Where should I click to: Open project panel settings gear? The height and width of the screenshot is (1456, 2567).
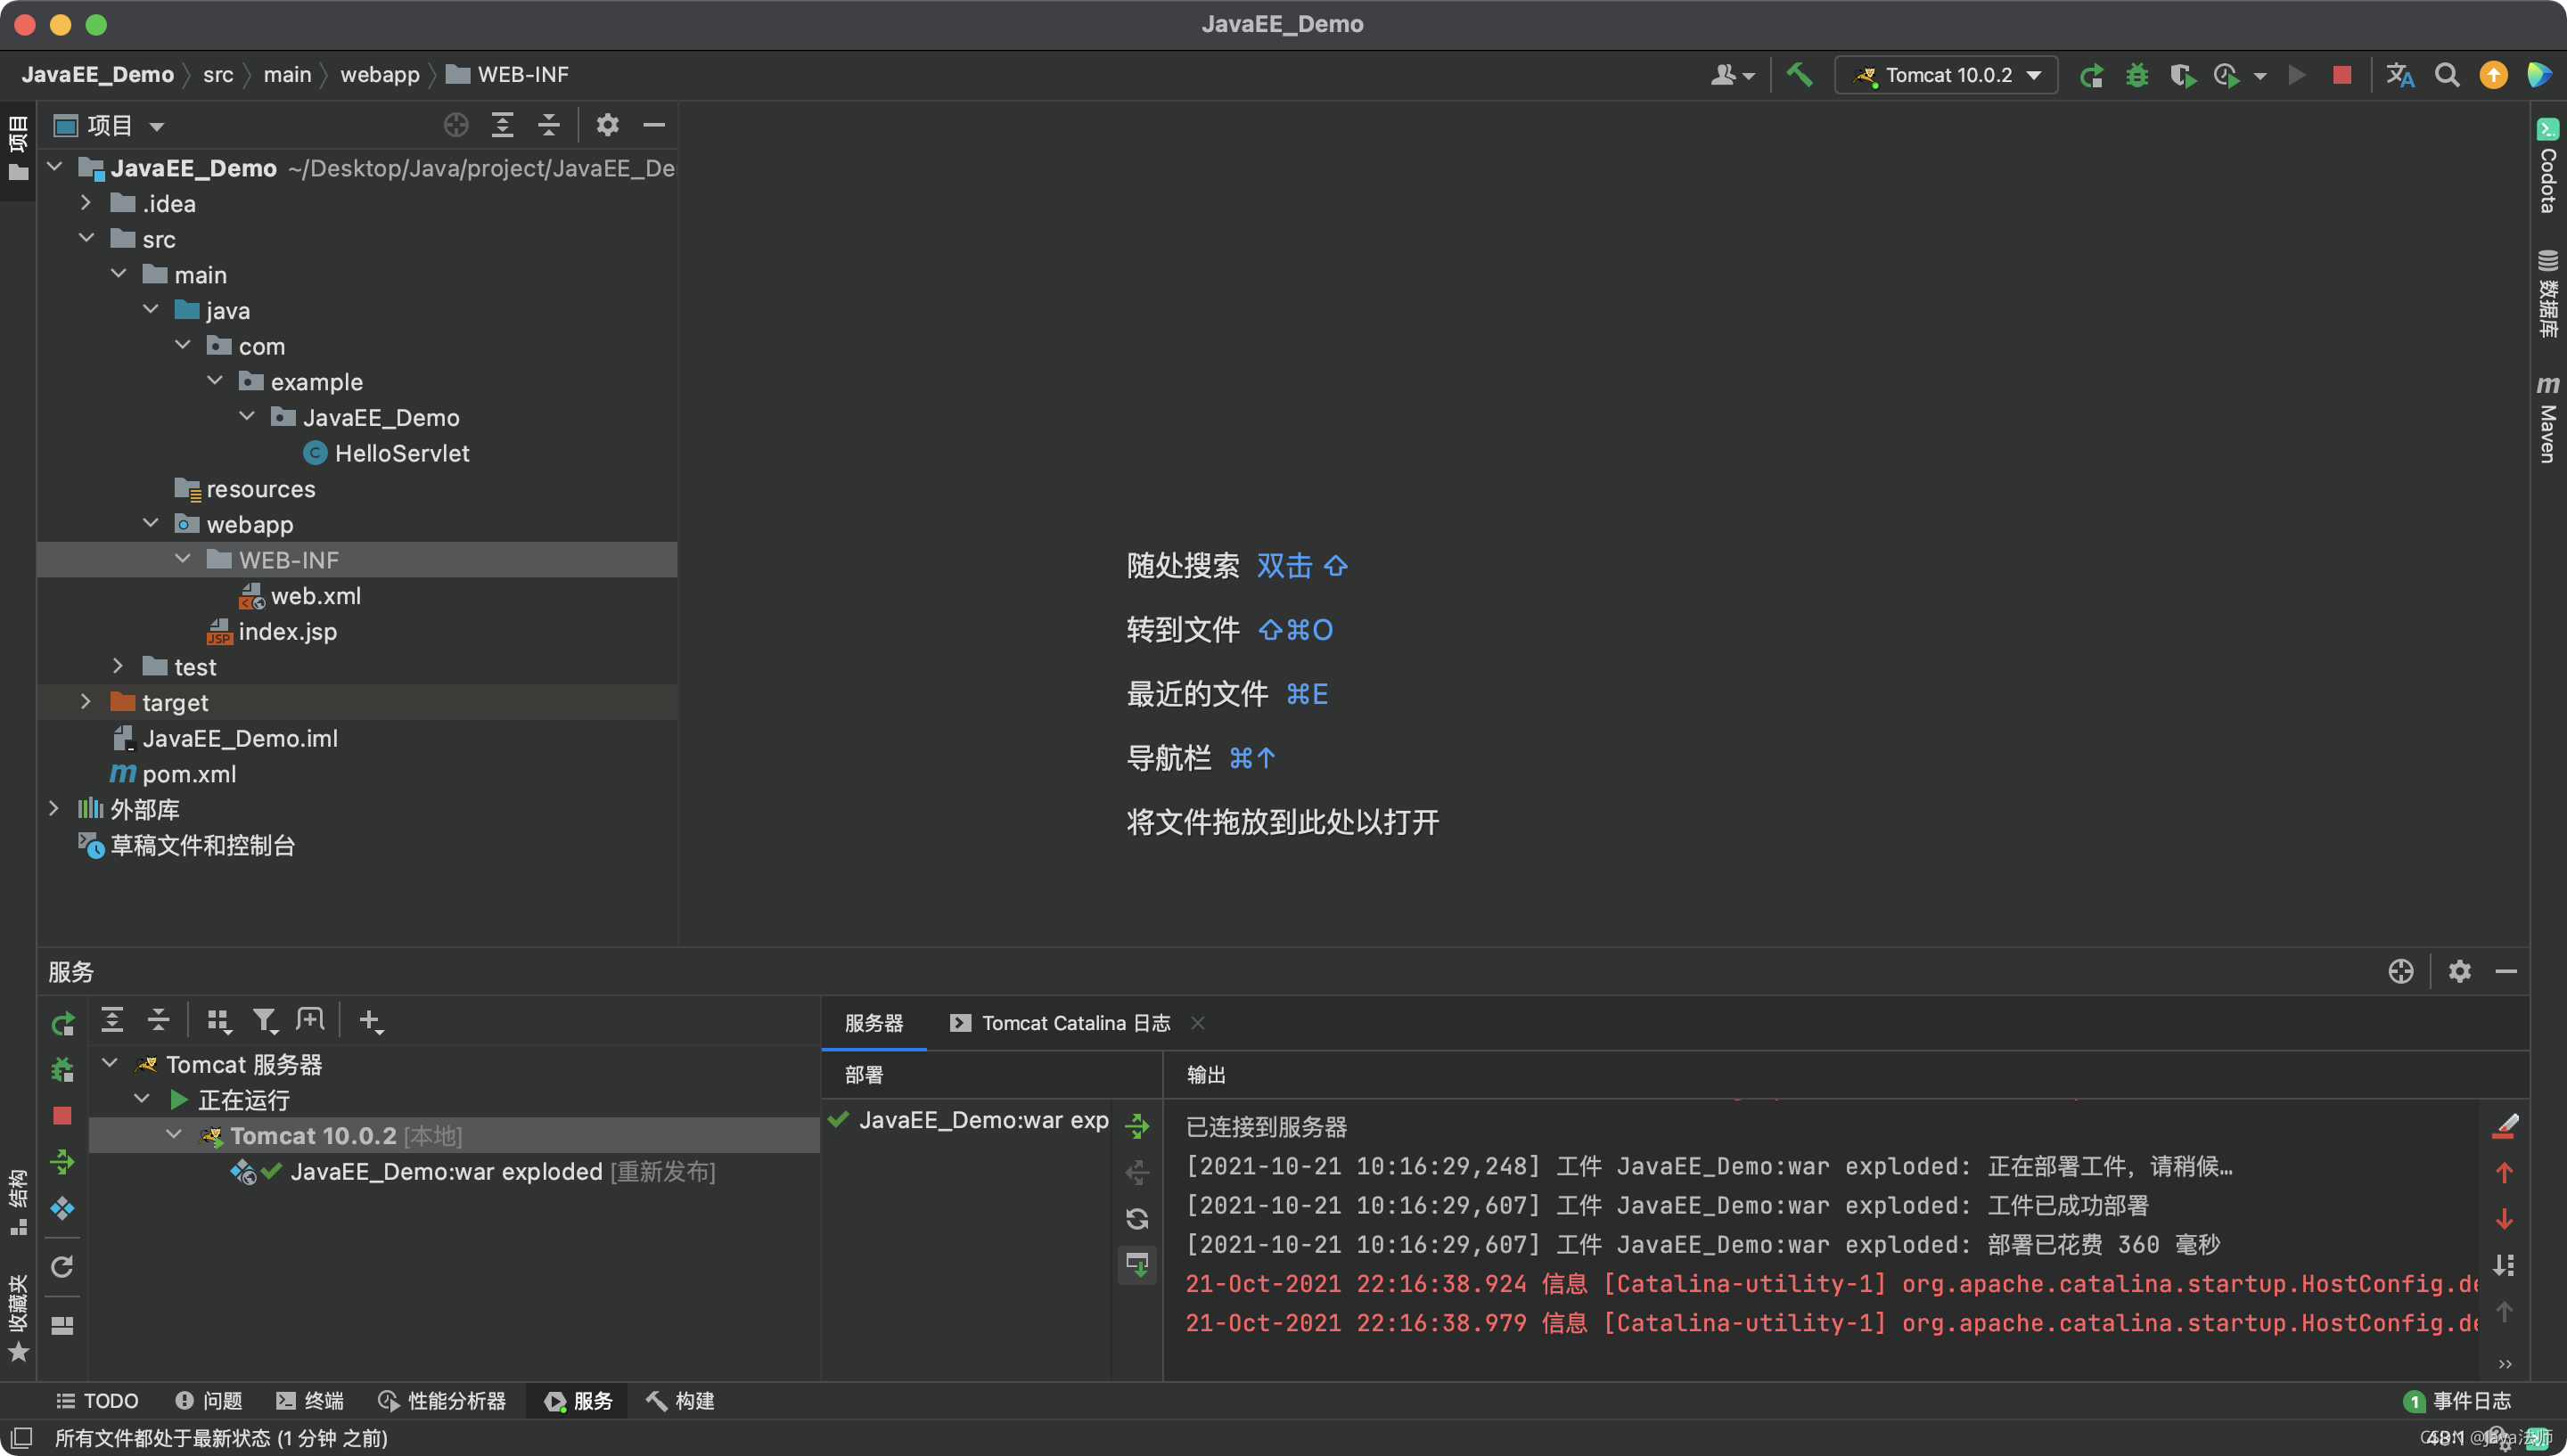click(x=607, y=125)
